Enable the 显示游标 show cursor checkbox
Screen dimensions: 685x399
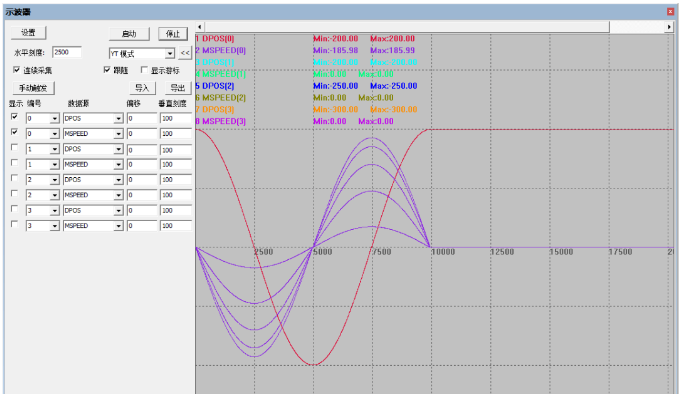[144, 70]
